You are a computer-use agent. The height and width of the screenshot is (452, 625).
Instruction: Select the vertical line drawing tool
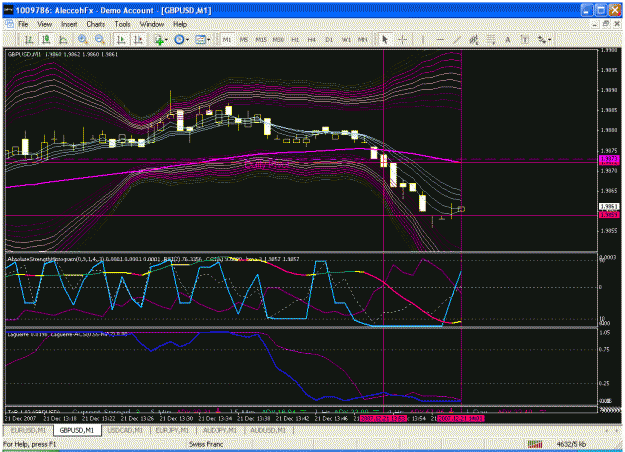click(423, 39)
